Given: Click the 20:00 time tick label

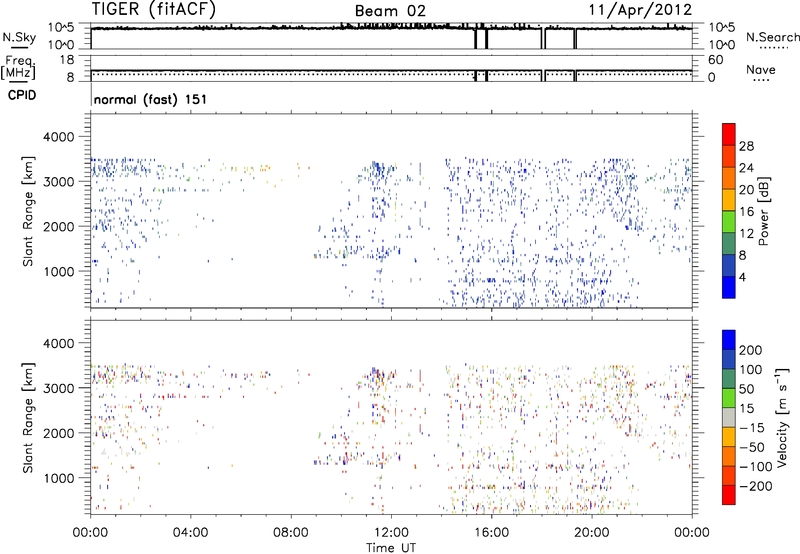Looking at the screenshot, I should click(591, 533).
